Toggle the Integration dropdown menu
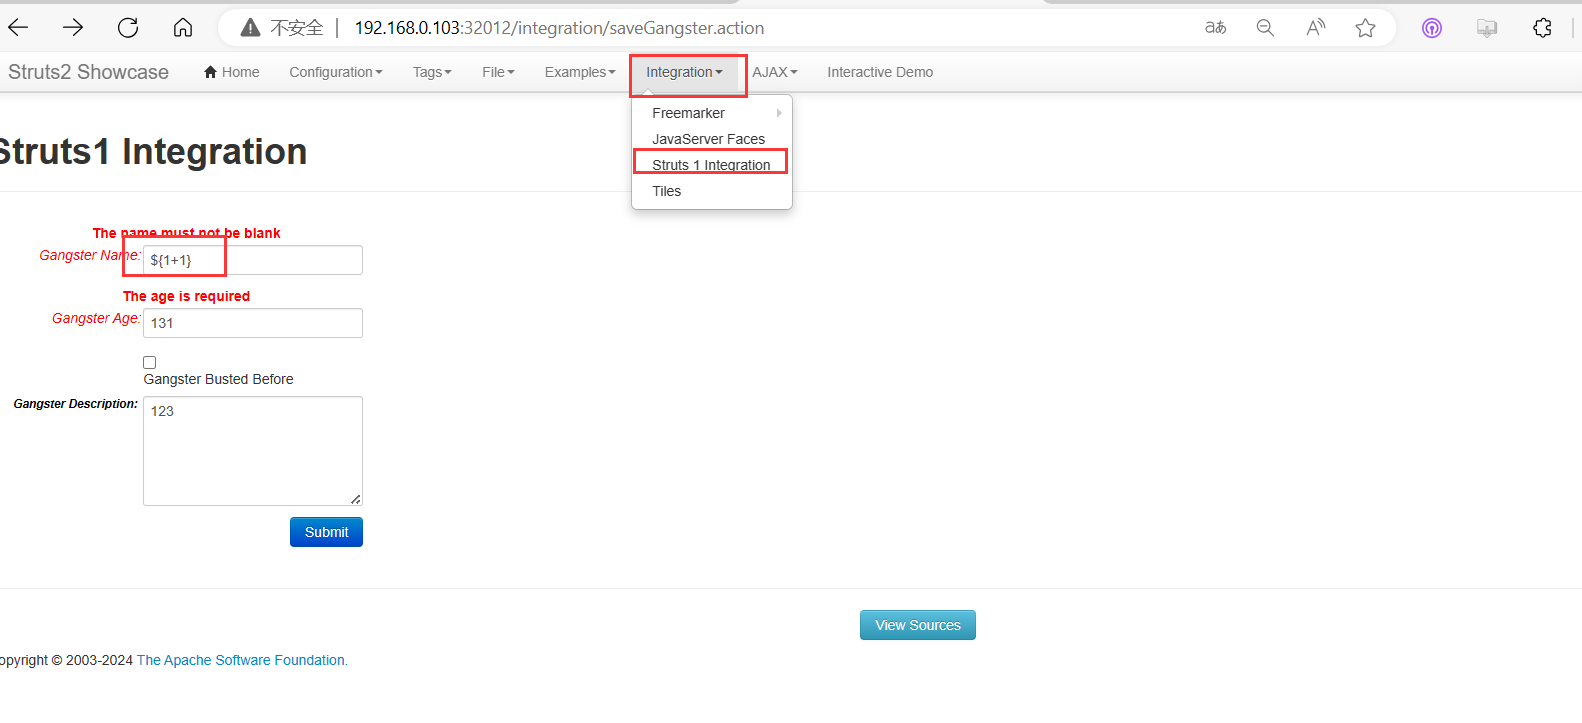The image size is (1582, 723). tap(684, 72)
